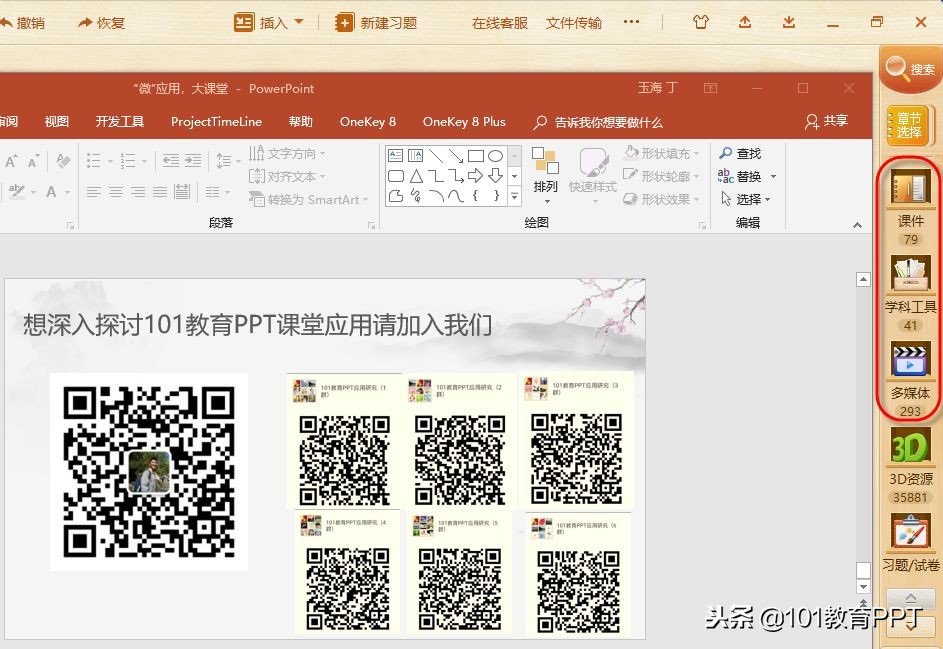This screenshot has height=649, width=943.
Task: Select the triangle shape in gallery
Action: pyautogui.click(x=416, y=176)
